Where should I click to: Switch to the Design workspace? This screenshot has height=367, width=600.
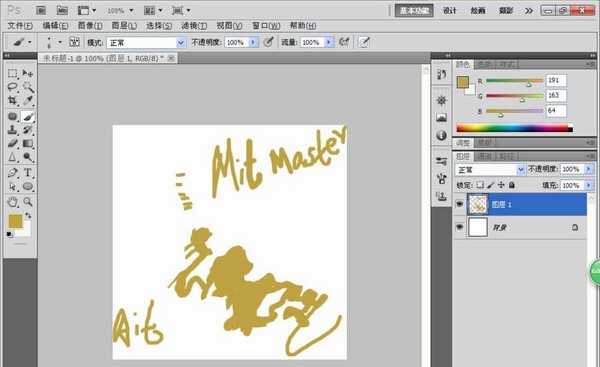tap(450, 11)
